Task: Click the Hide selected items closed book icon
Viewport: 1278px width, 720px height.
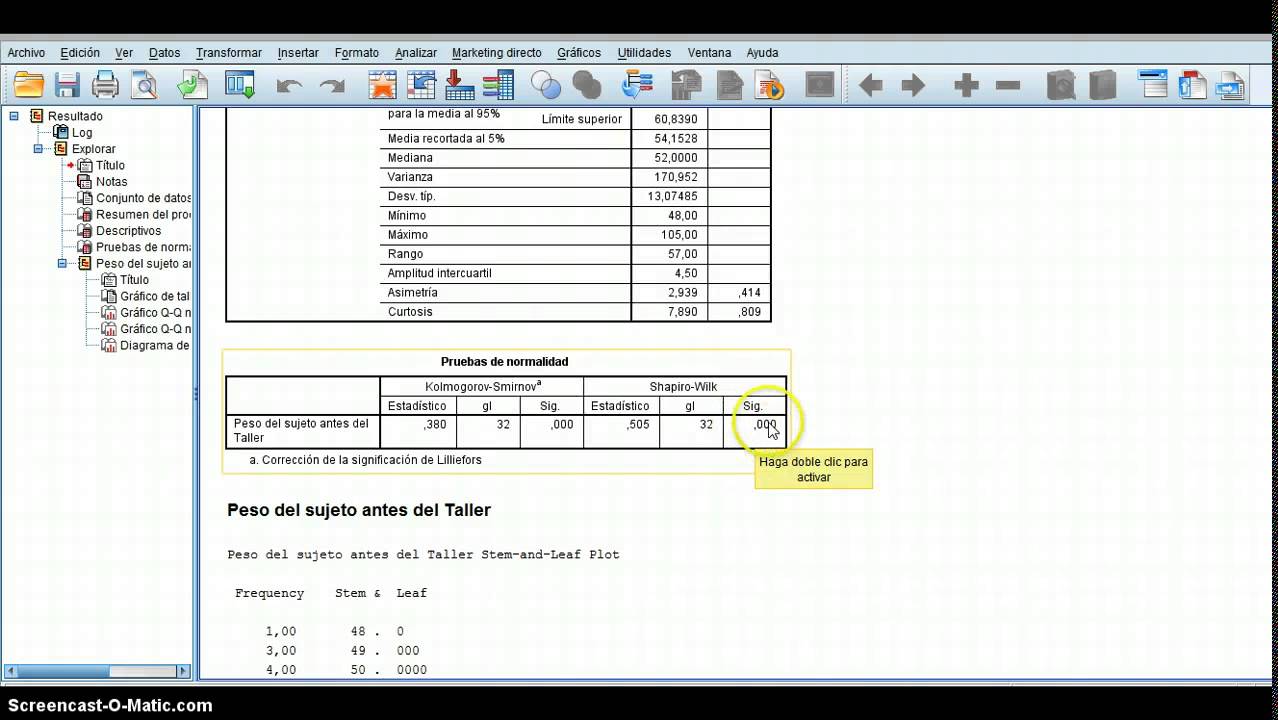Action: [x=1102, y=85]
